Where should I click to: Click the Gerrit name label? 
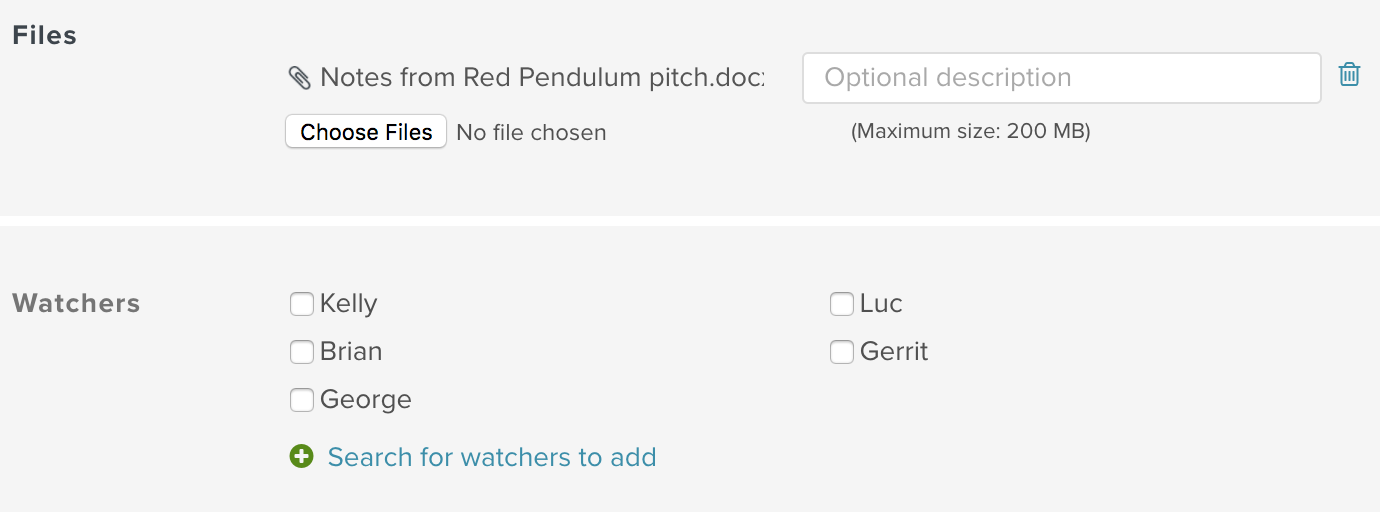pos(894,352)
